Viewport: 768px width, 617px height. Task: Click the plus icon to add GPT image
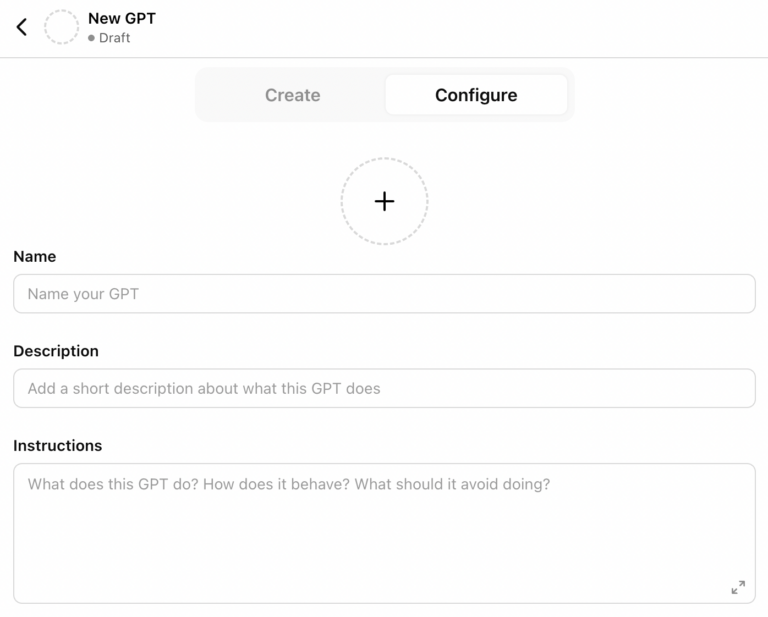pyautogui.click(x=384, y=201)
